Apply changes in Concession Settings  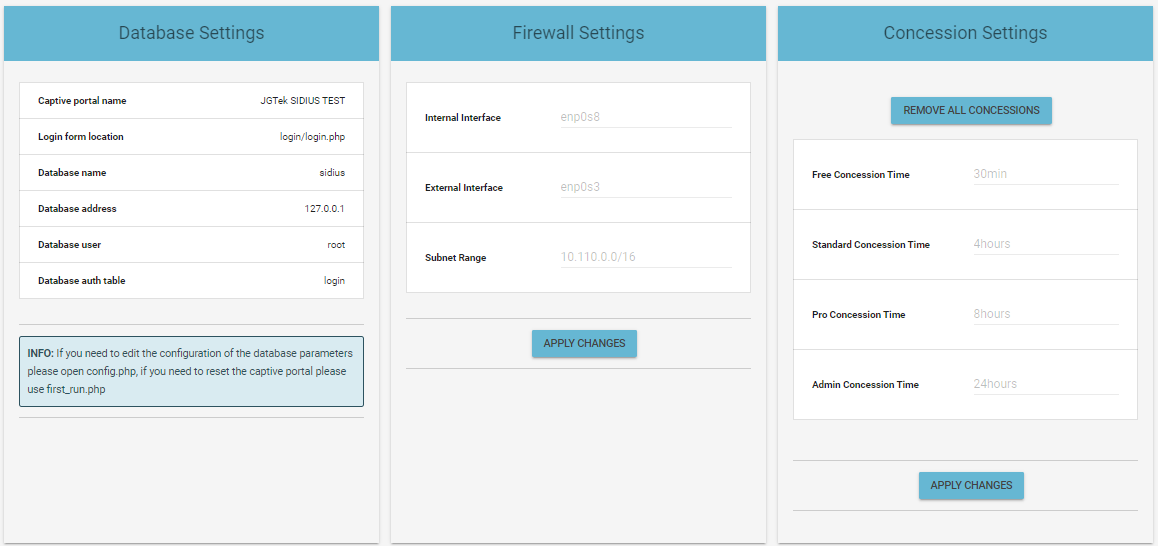tap(971, 485)
